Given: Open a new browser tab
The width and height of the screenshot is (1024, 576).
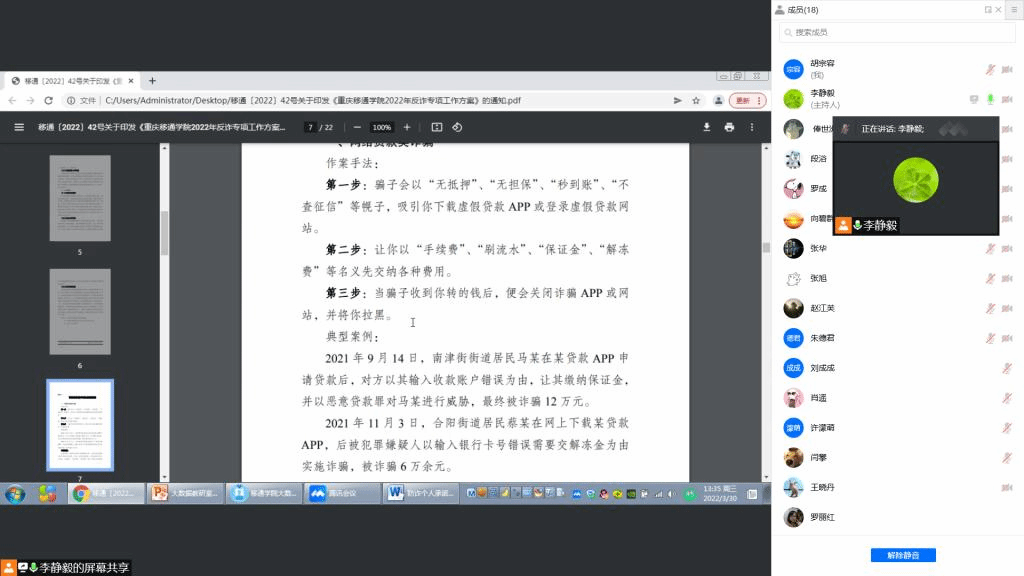Looking at the screenshot, I should coord(152,80).
